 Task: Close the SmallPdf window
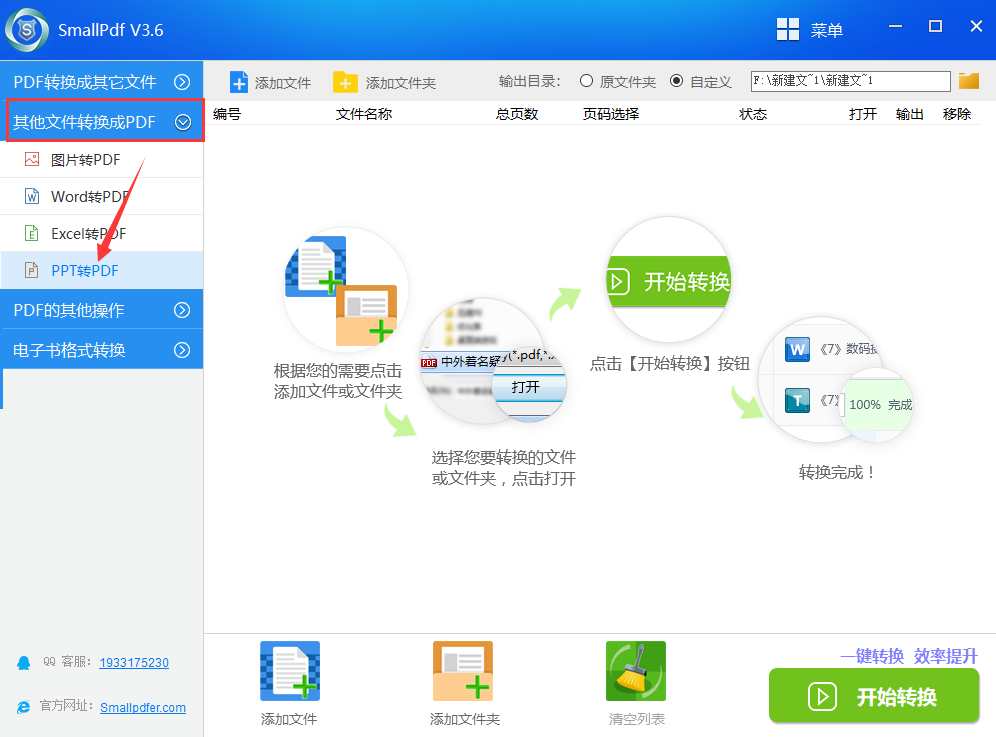[x=976, y=26]
